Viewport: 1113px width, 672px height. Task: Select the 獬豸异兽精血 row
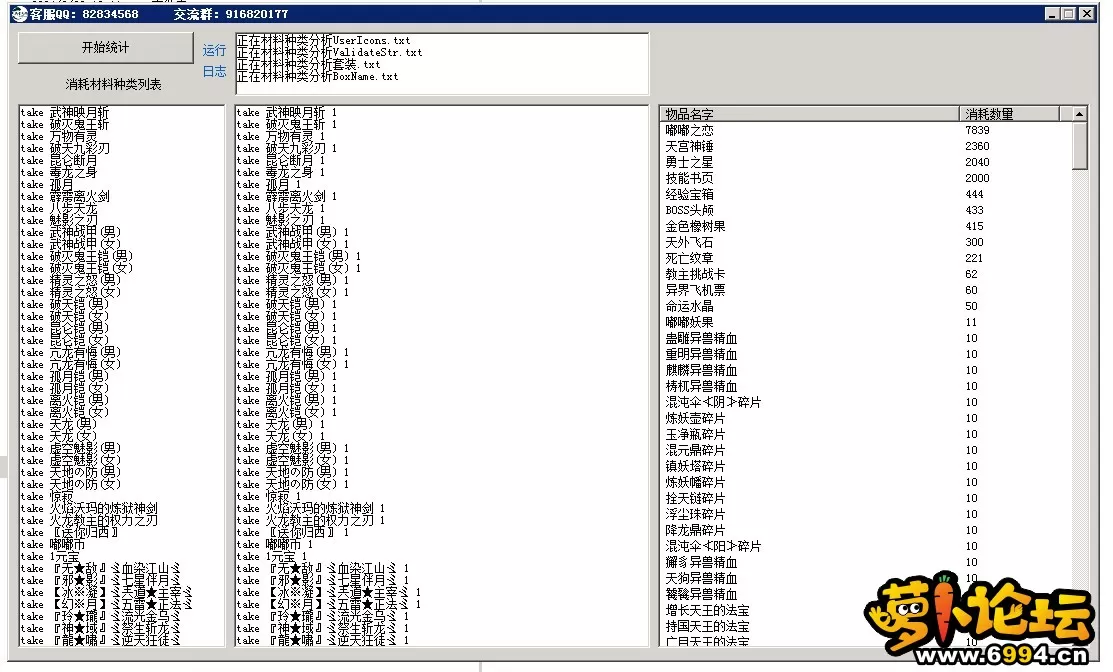tap(866, 562)
